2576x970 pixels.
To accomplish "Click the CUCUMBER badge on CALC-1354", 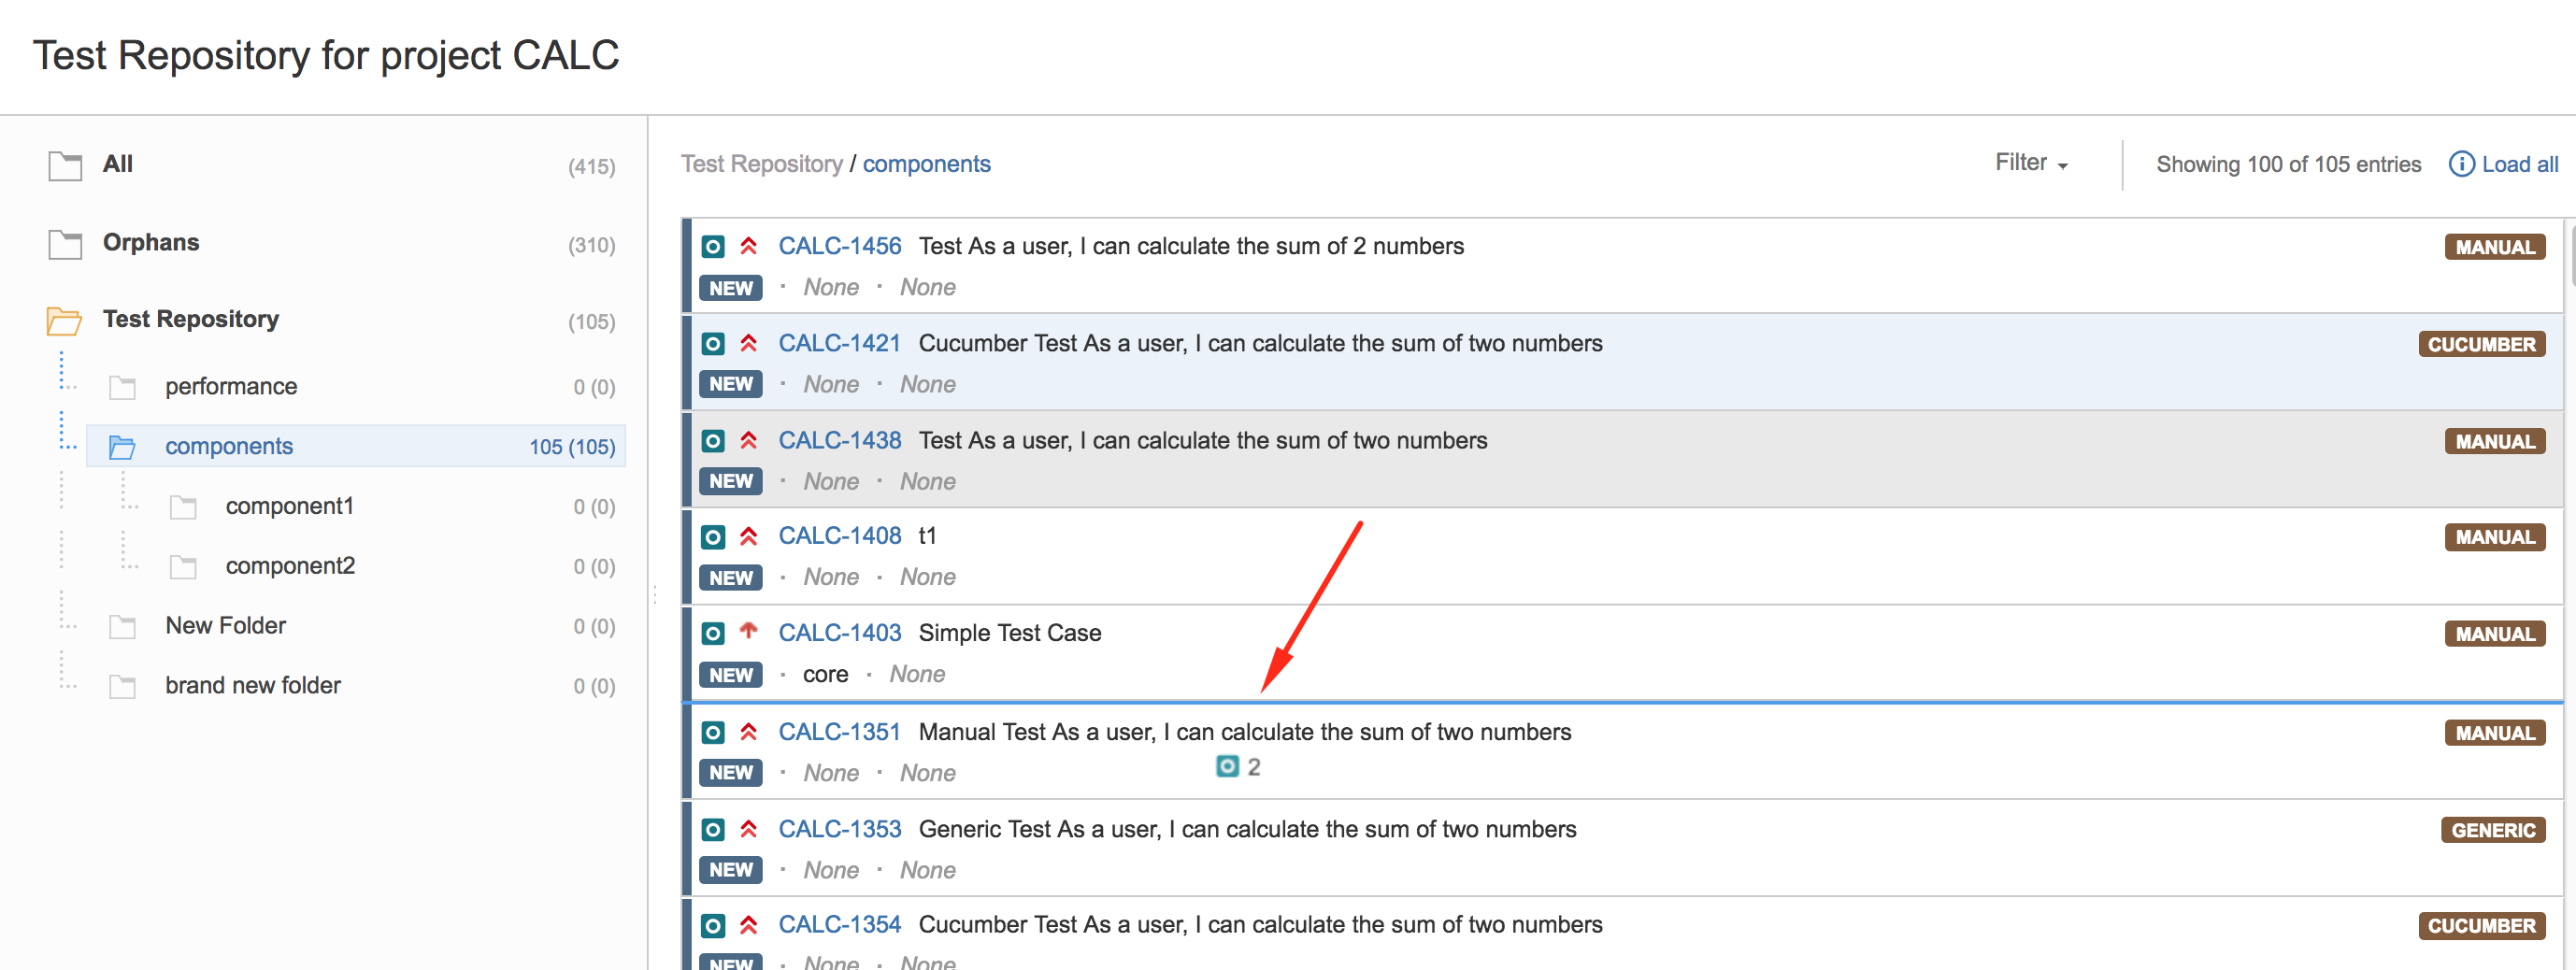I will (x=2481, y=926).
